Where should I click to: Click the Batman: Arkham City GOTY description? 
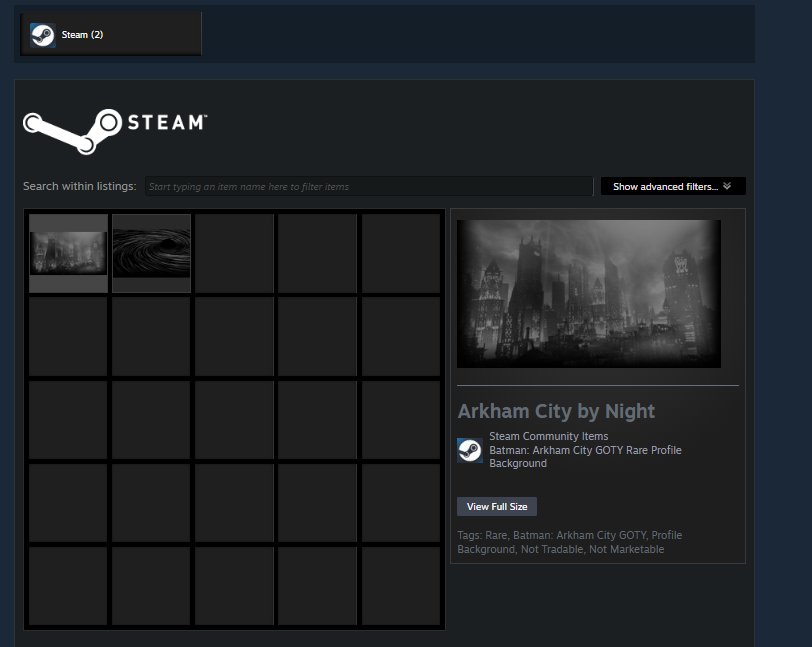pyautogui.click(x=585, y=456)
